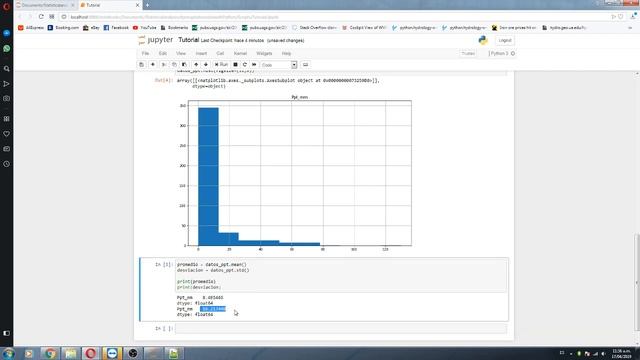This screenshot has width=640, height=360.
Task: Paste cells below using the toolbar icon
Action: pos(184,64)
